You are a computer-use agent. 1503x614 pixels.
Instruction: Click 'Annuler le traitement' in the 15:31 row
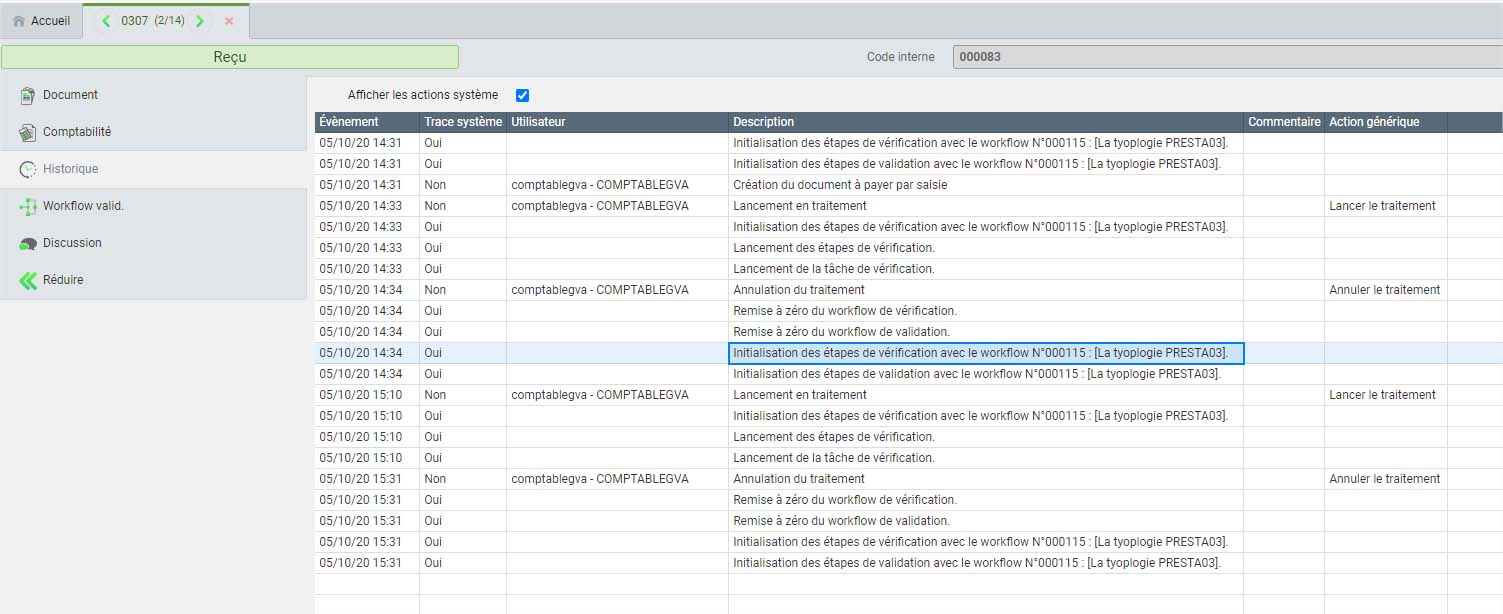coord(1385,479)
